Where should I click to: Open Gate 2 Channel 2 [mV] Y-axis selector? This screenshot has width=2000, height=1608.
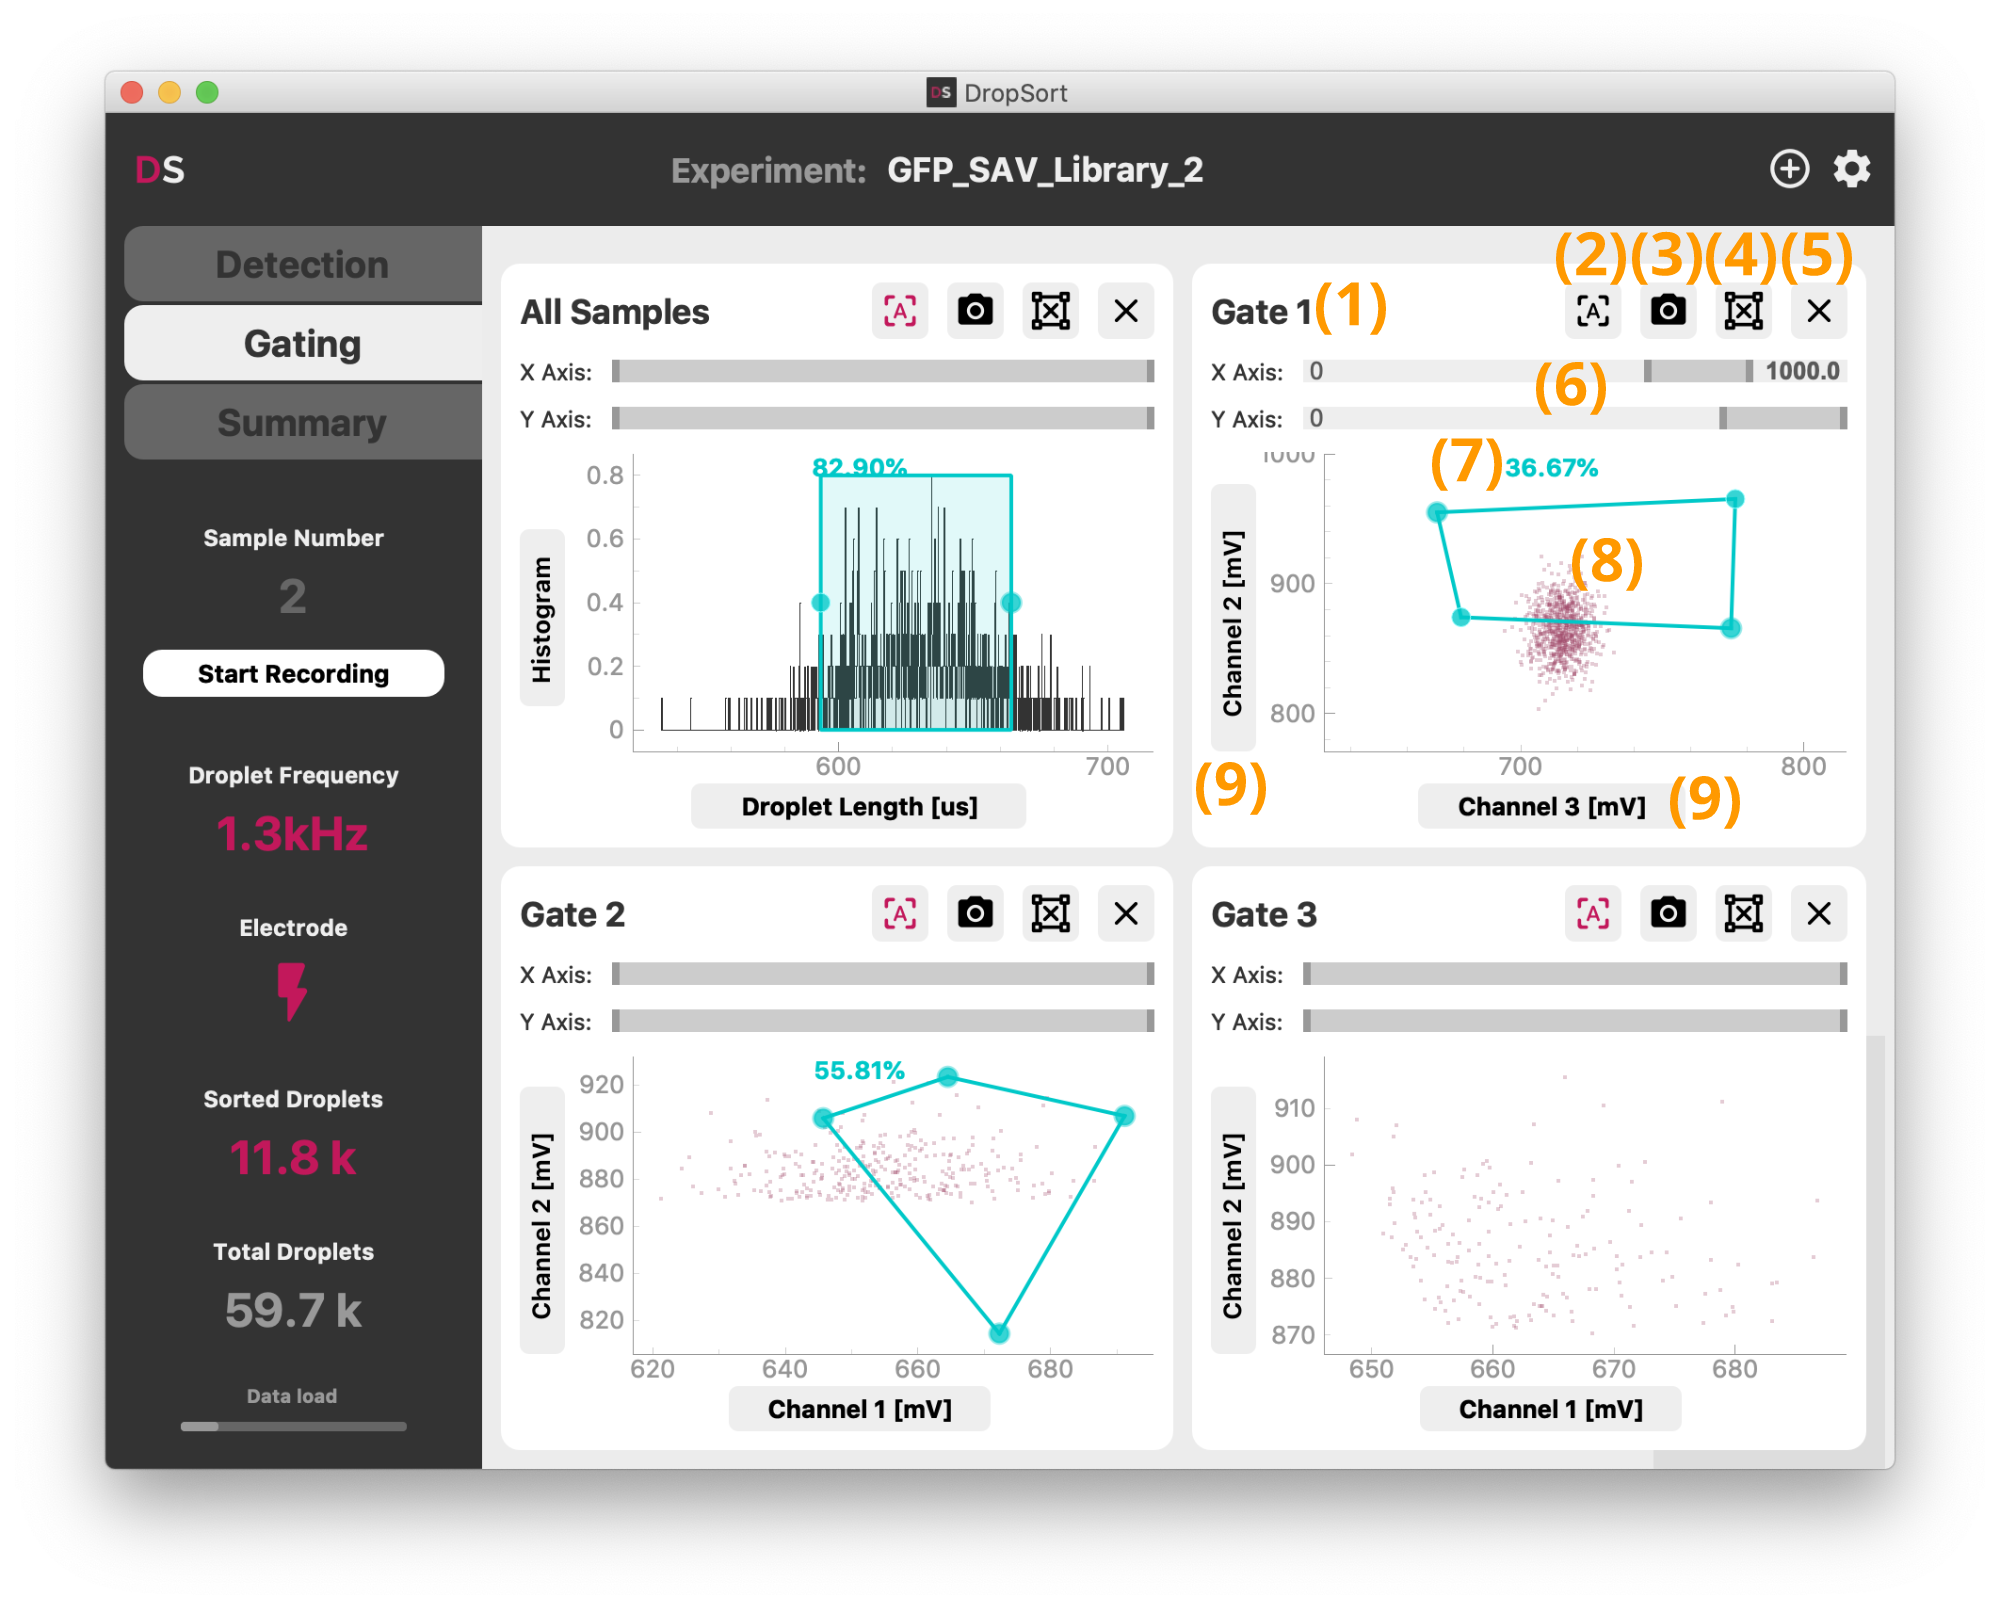click(541, 1224)
